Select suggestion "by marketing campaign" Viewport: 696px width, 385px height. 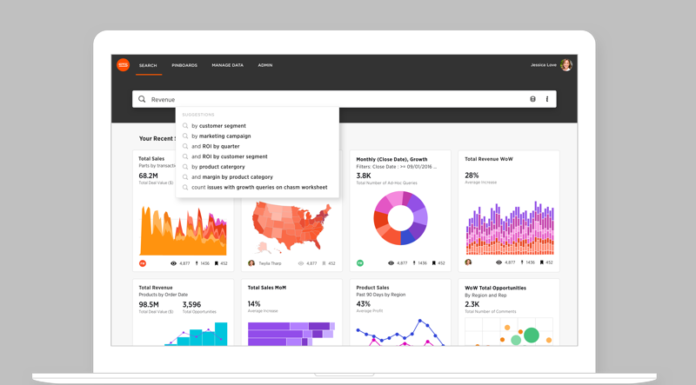click(x=221, y=136)
